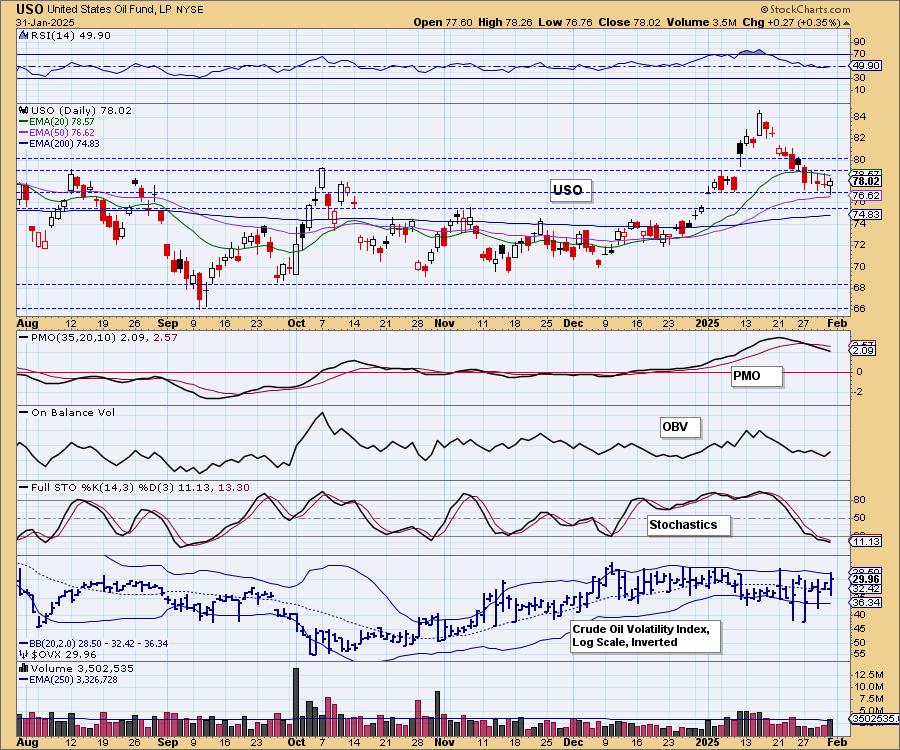Click the $OVX 29.96 legend label
The image size is (900, 750).
pos(58,654)
